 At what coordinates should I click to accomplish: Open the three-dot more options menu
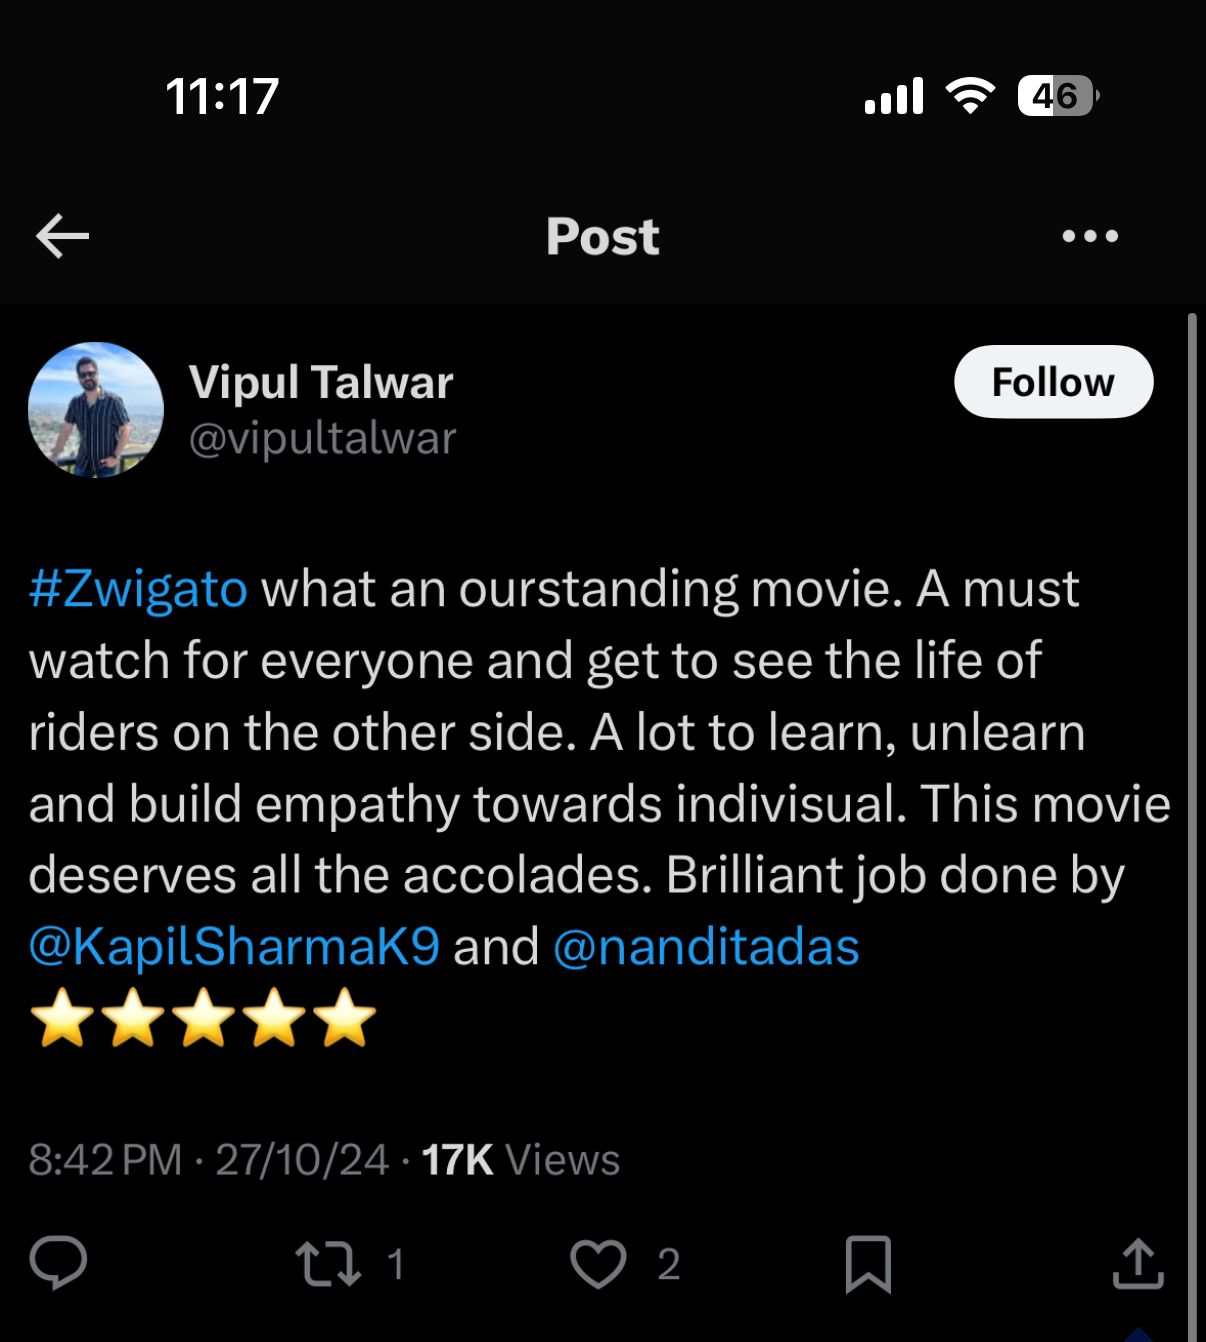coord(1090,236)
